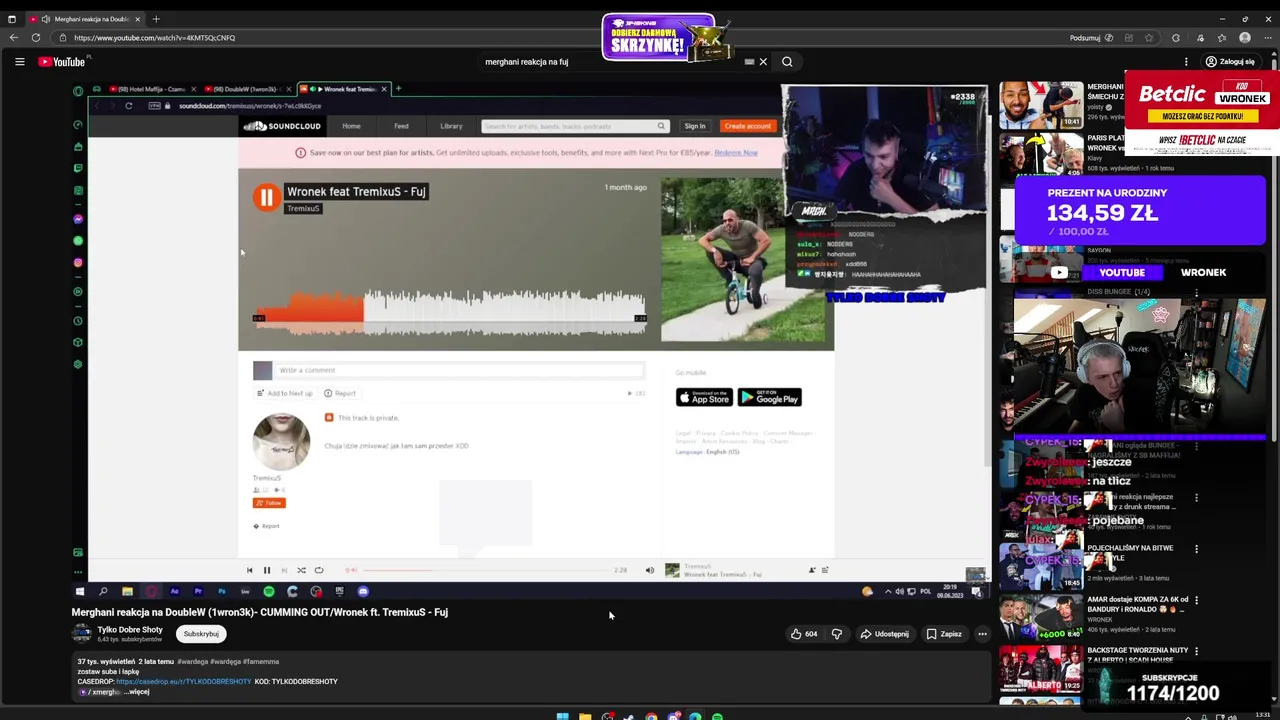Screen dimensions: 1280x720
Task: Open Windows Start button on taskbar
Action: [x=562, y=716]
